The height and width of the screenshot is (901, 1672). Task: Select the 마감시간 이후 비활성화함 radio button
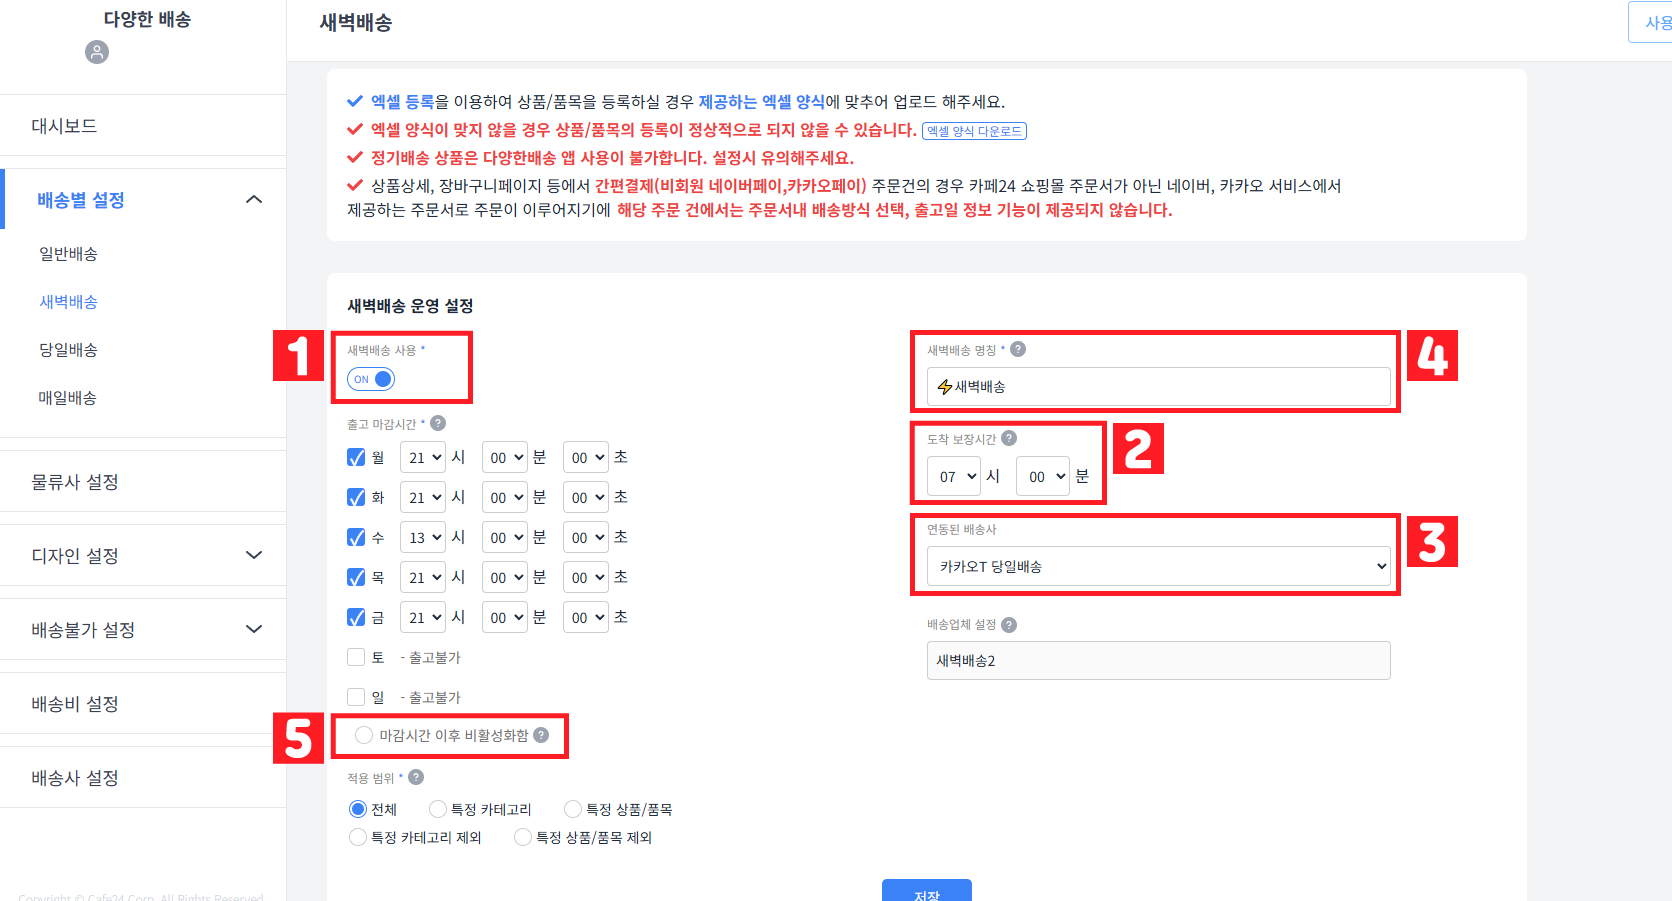(x=363, y=734)
